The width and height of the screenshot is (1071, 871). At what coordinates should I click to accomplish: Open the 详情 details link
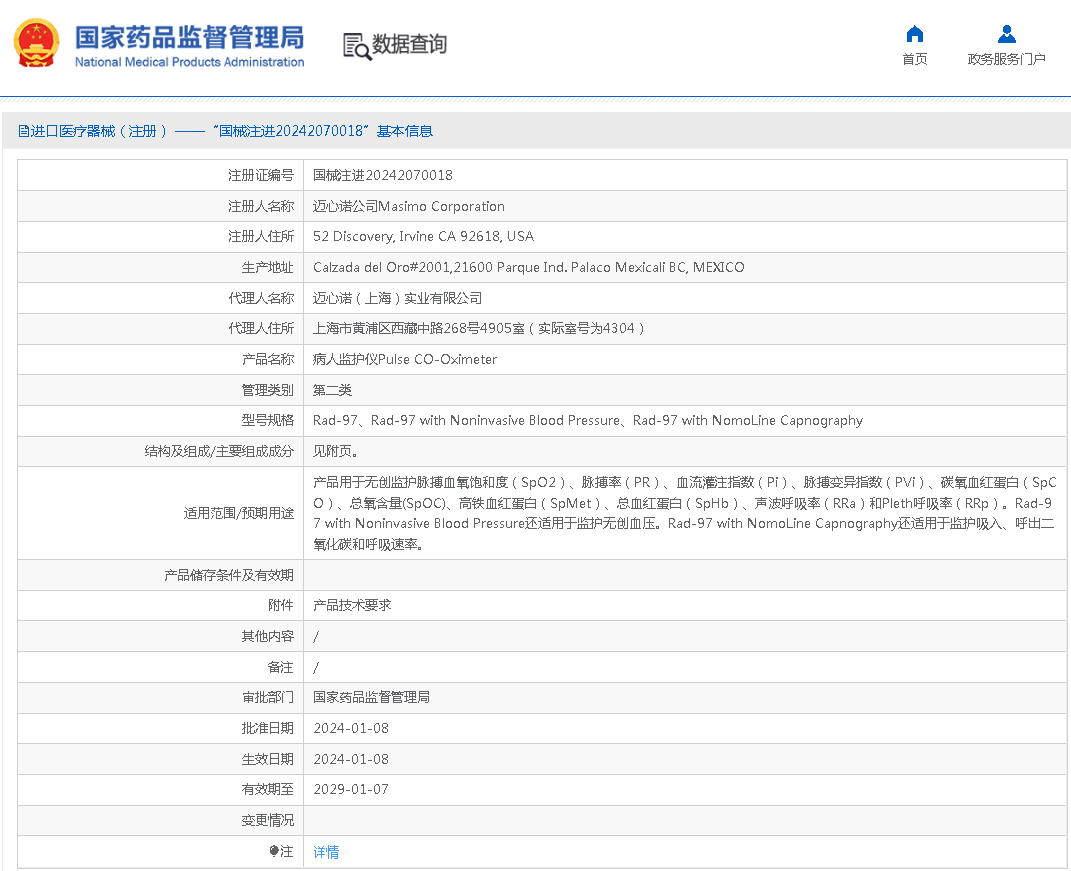(325, 851)
